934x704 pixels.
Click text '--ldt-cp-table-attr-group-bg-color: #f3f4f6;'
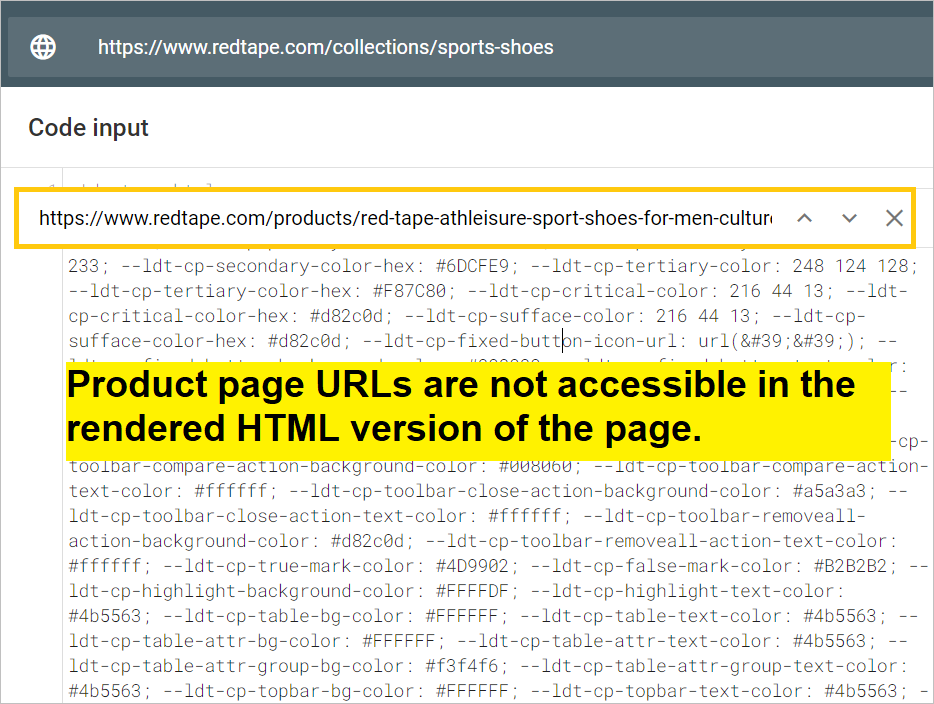coord(288,666)
